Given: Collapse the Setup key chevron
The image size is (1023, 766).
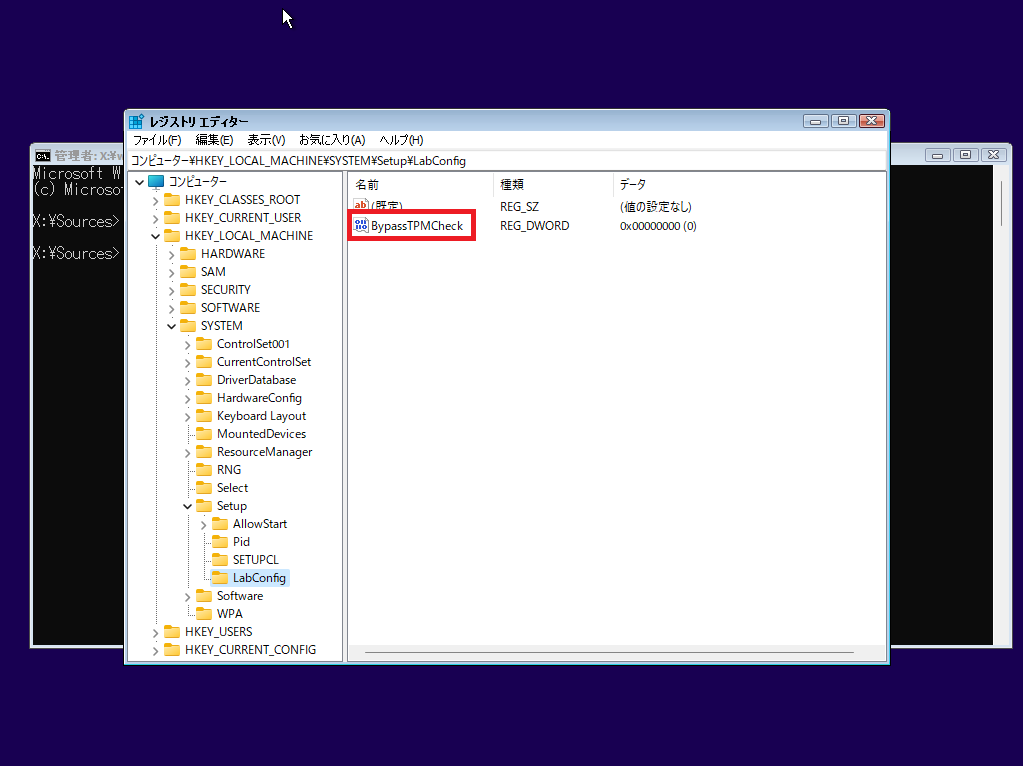Looking at the screenshot, I should coord(187,506).
